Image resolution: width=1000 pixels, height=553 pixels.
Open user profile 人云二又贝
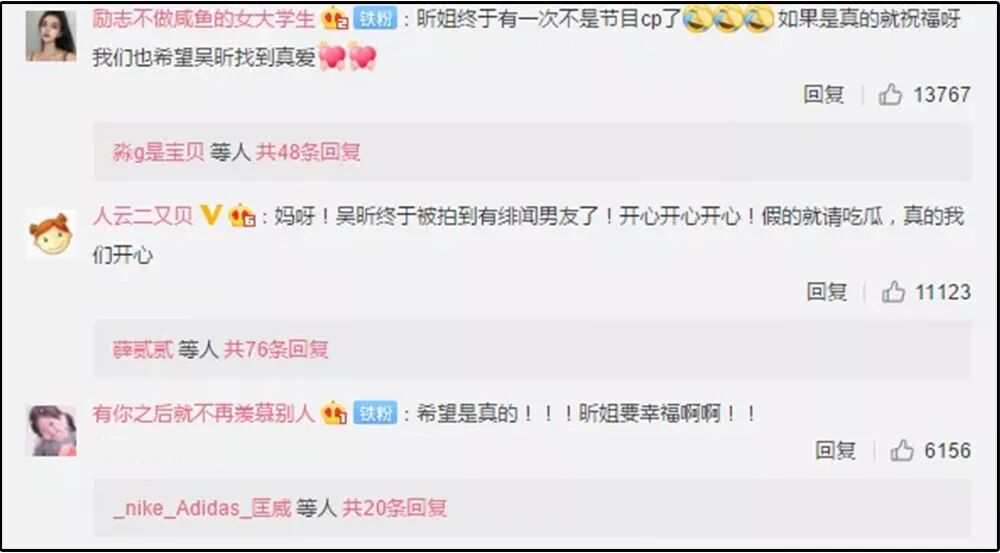[x=142, y=216]
